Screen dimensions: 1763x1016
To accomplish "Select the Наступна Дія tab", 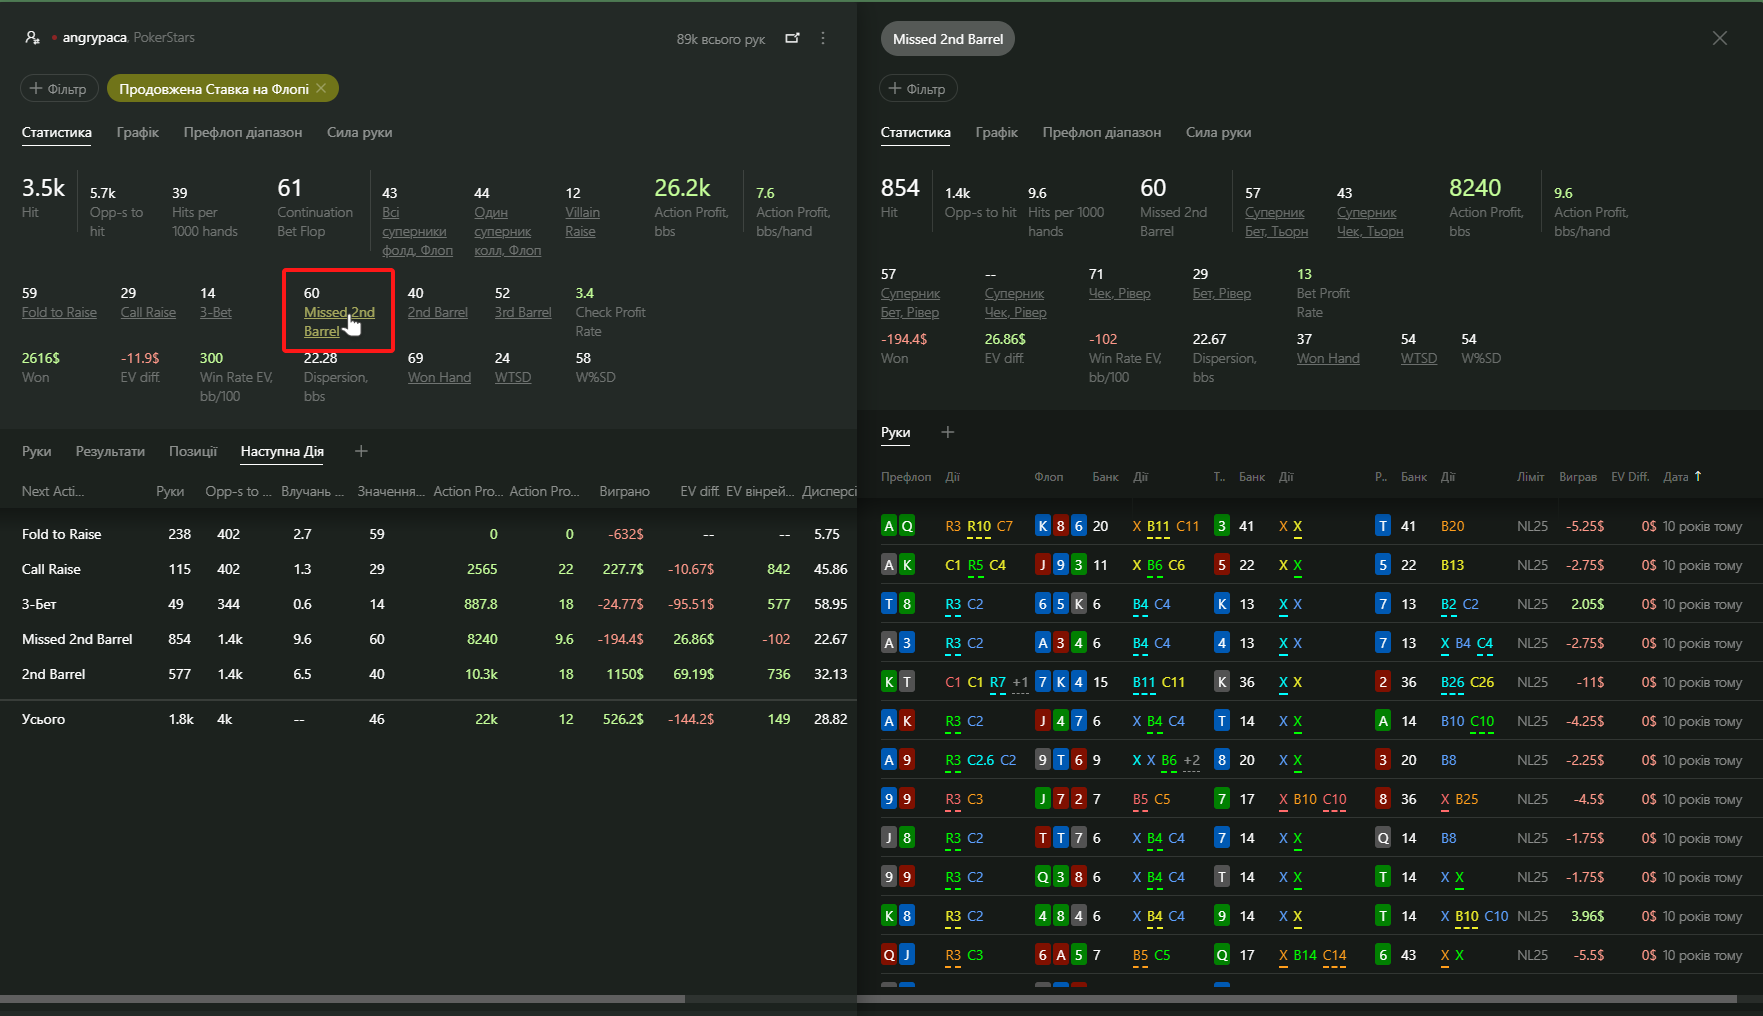I will [282, 451].
